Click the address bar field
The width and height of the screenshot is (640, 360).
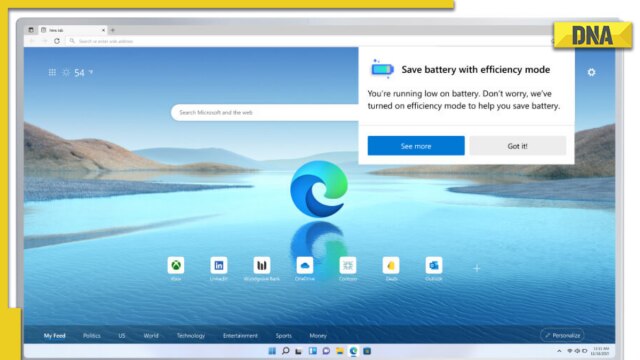click(x=309, y=41)
